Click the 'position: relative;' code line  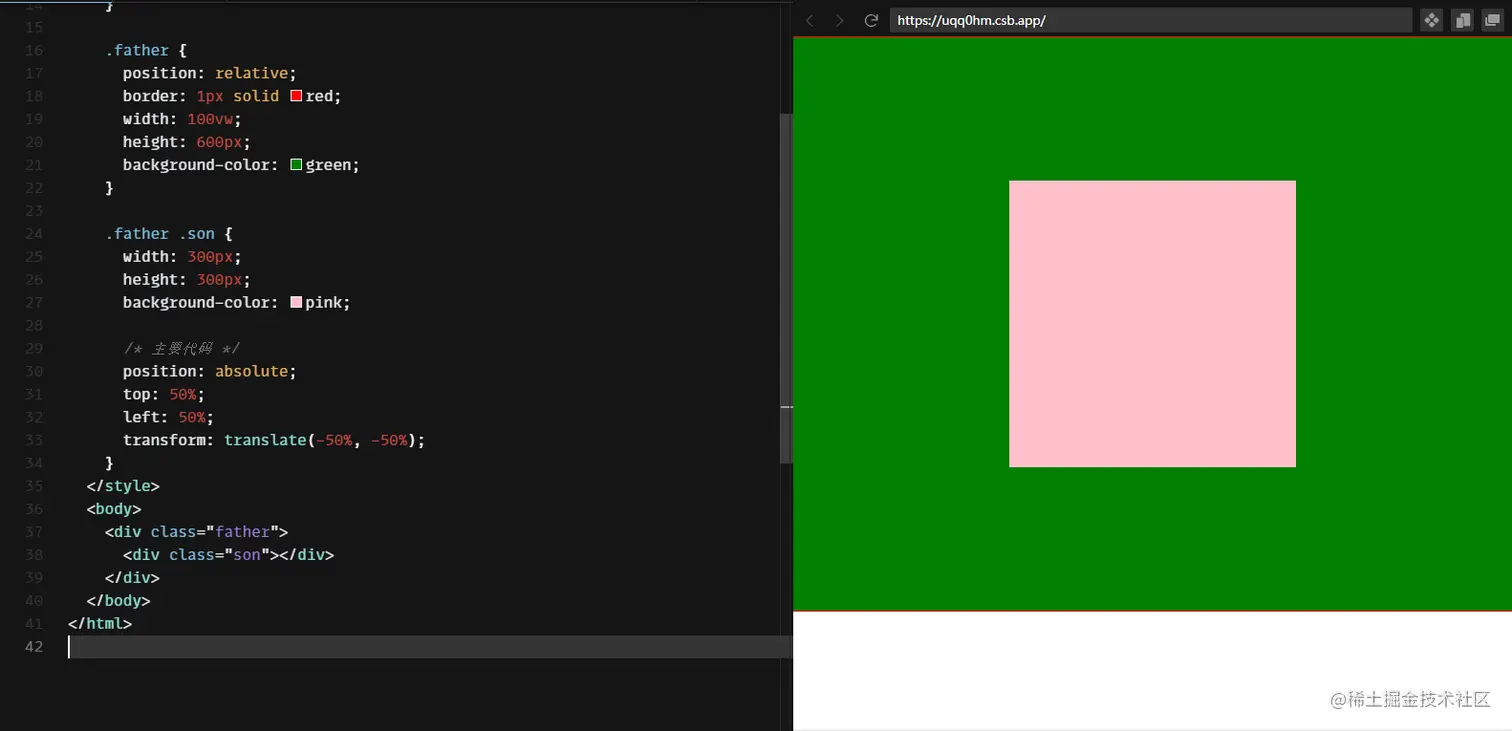[x=210, y=73]
